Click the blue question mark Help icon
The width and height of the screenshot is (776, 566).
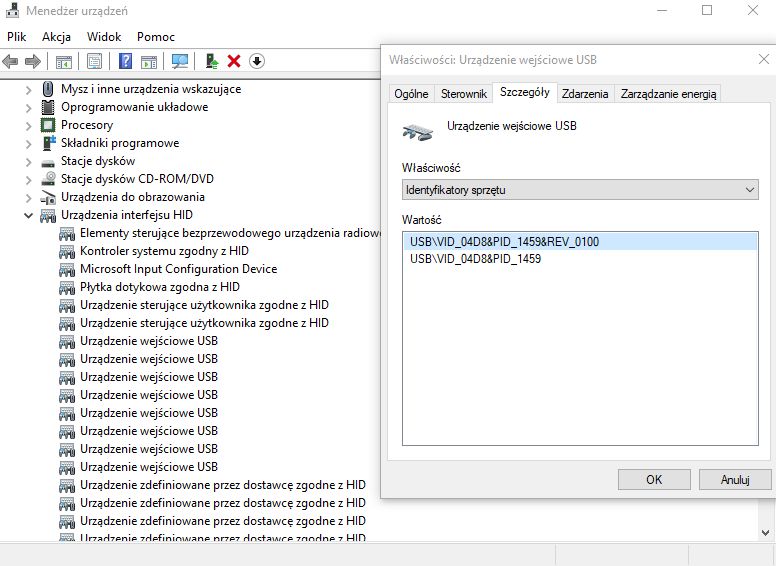[x=126, y=61]
